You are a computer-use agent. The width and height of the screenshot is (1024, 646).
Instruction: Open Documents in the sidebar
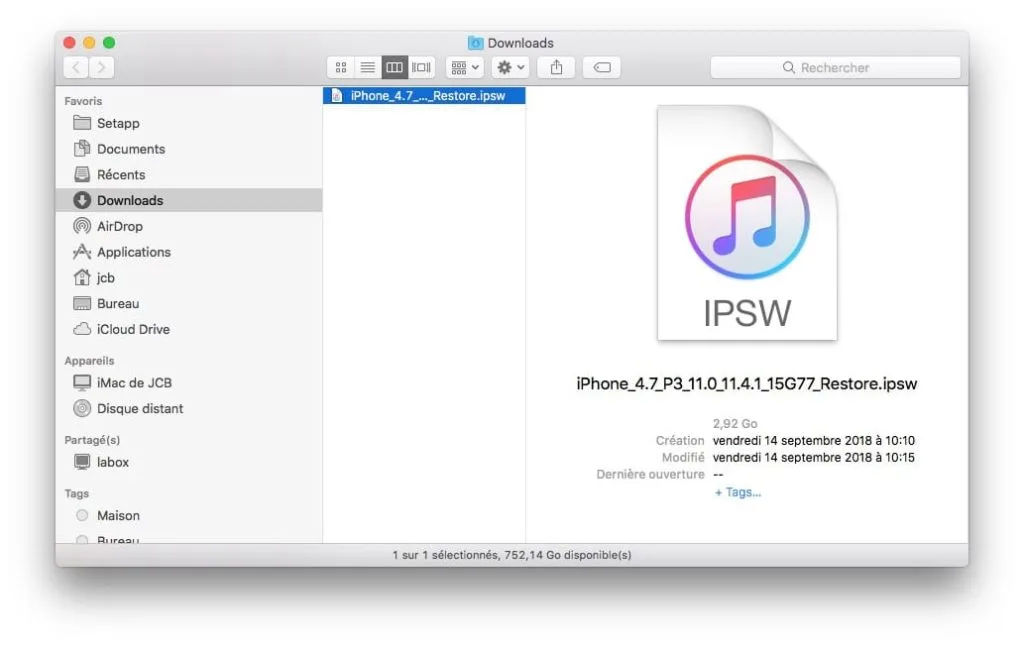[189, 149]
